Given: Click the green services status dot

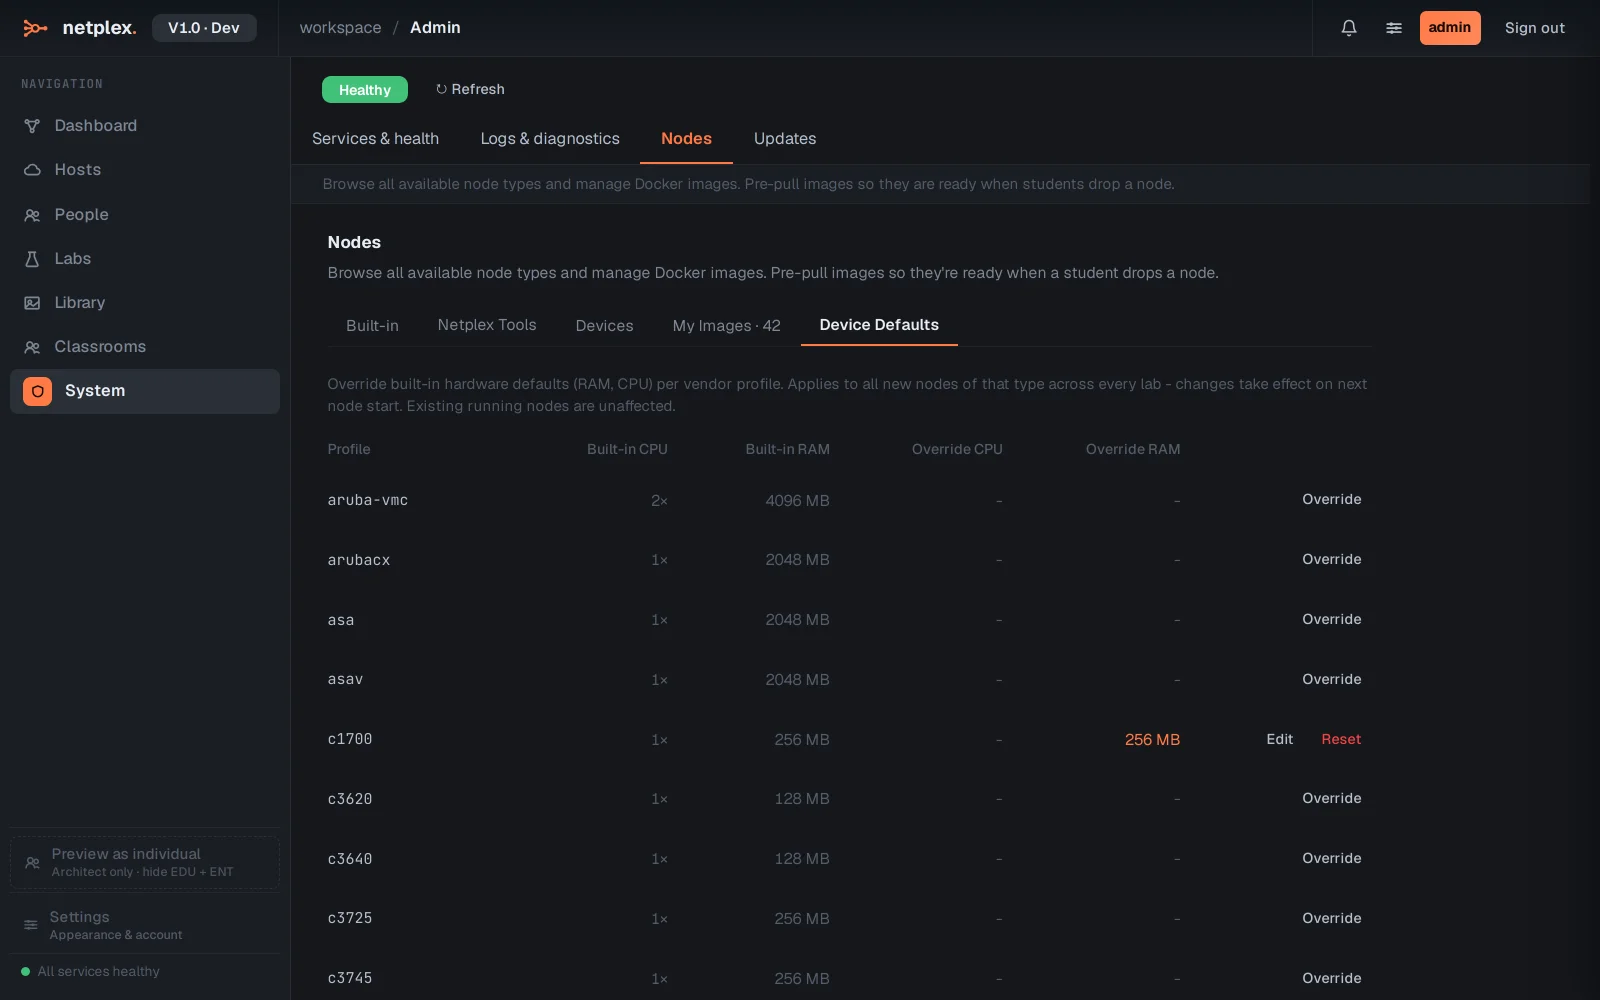Looking at the screenshot, I should [x=26, y=971].
